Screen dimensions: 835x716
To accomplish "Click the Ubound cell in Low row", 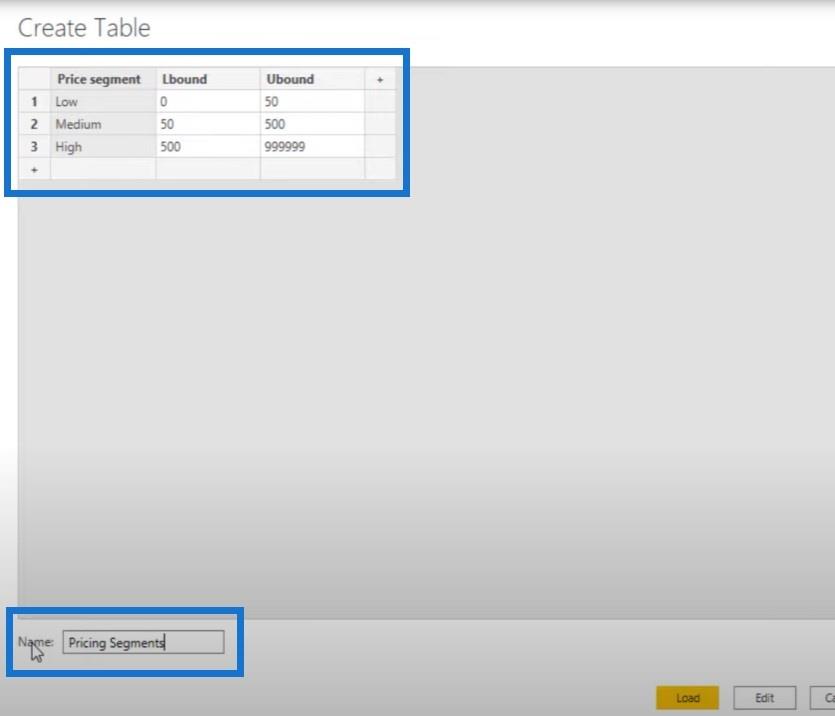I will click(313, 102).
